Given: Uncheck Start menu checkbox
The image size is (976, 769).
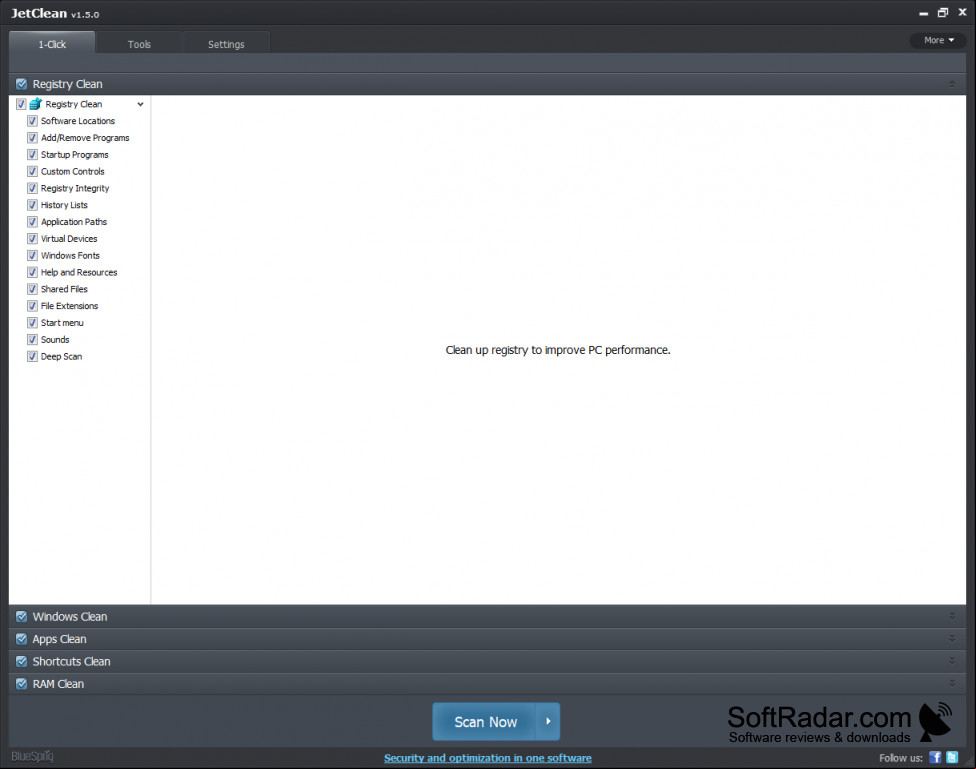Looking at the screenshot, I should point(32,323).
